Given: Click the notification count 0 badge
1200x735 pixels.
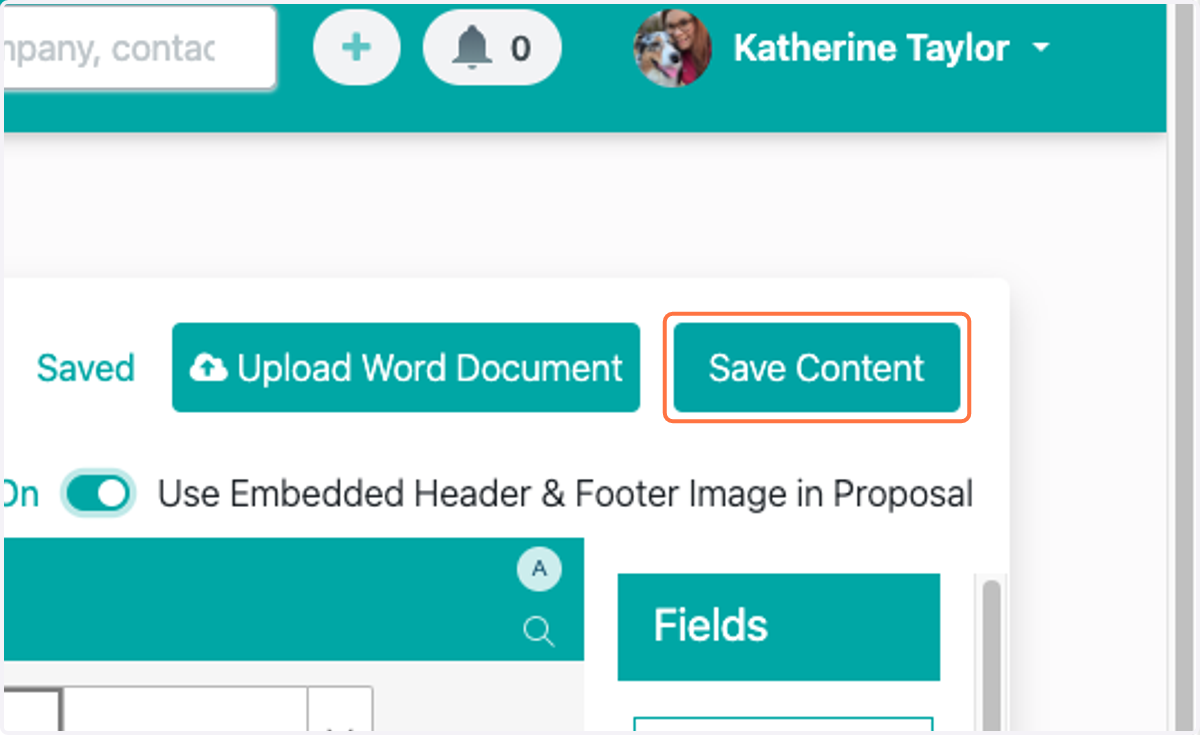Looking at the screenshot, I should 521,48.
